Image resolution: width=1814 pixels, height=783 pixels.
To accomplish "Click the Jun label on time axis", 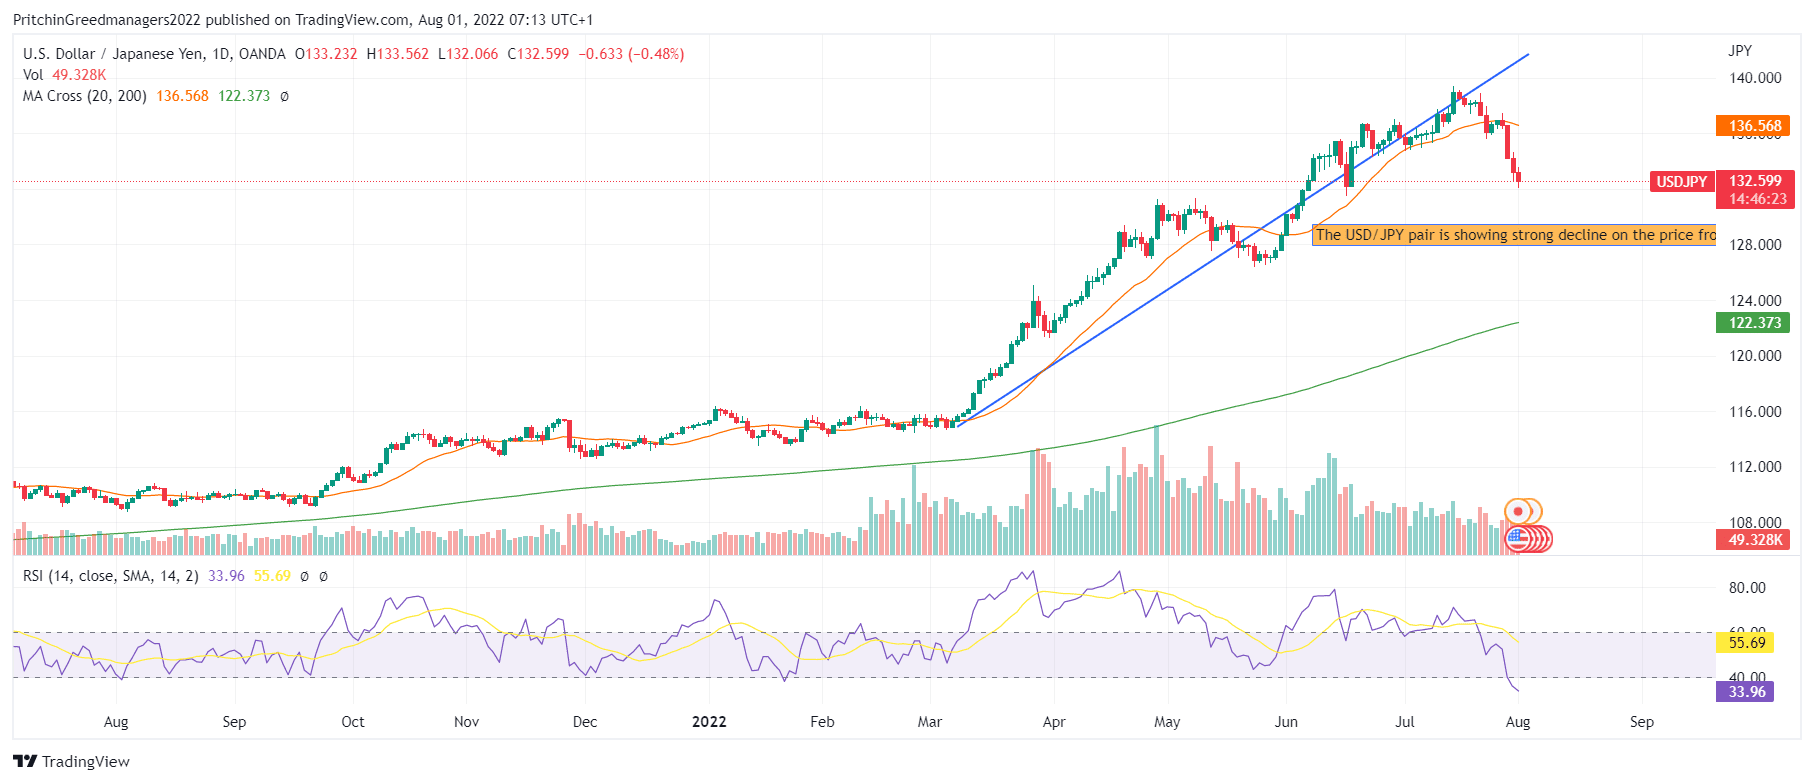I will pyautogui.click(x=1286, y=722).
